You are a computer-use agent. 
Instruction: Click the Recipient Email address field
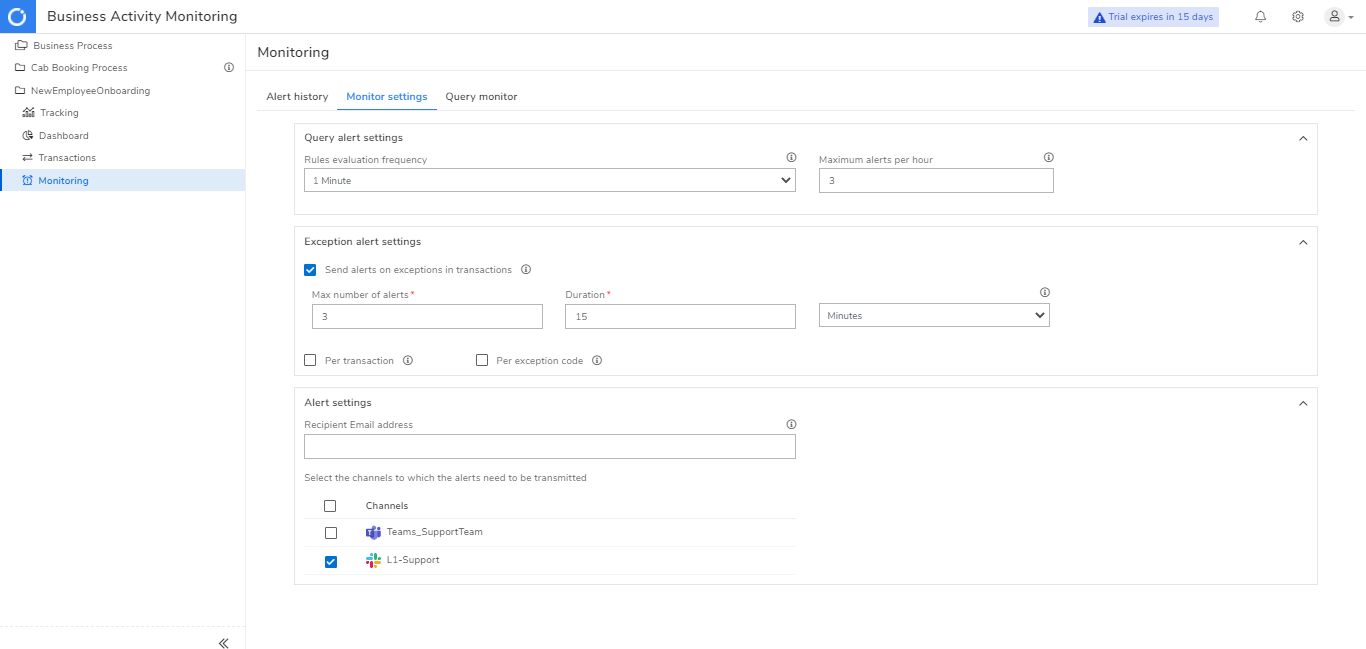point(550,446)
